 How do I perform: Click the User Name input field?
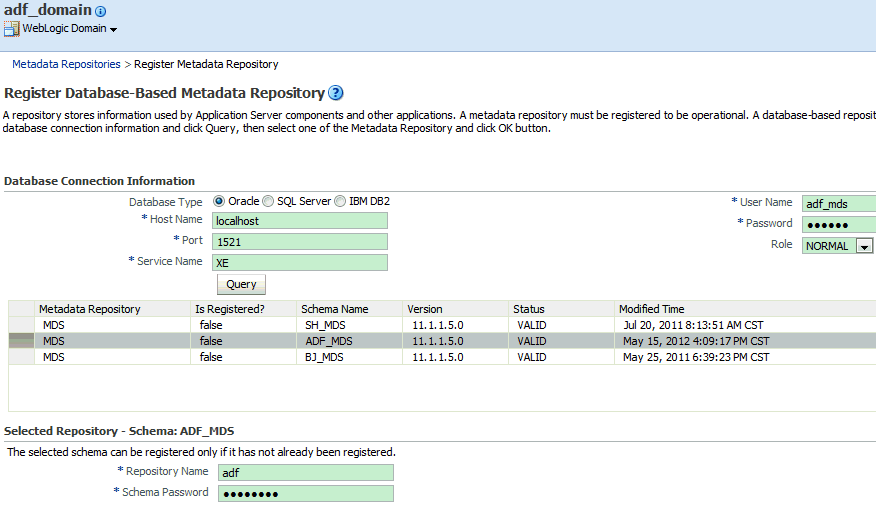tap(838, 204)
